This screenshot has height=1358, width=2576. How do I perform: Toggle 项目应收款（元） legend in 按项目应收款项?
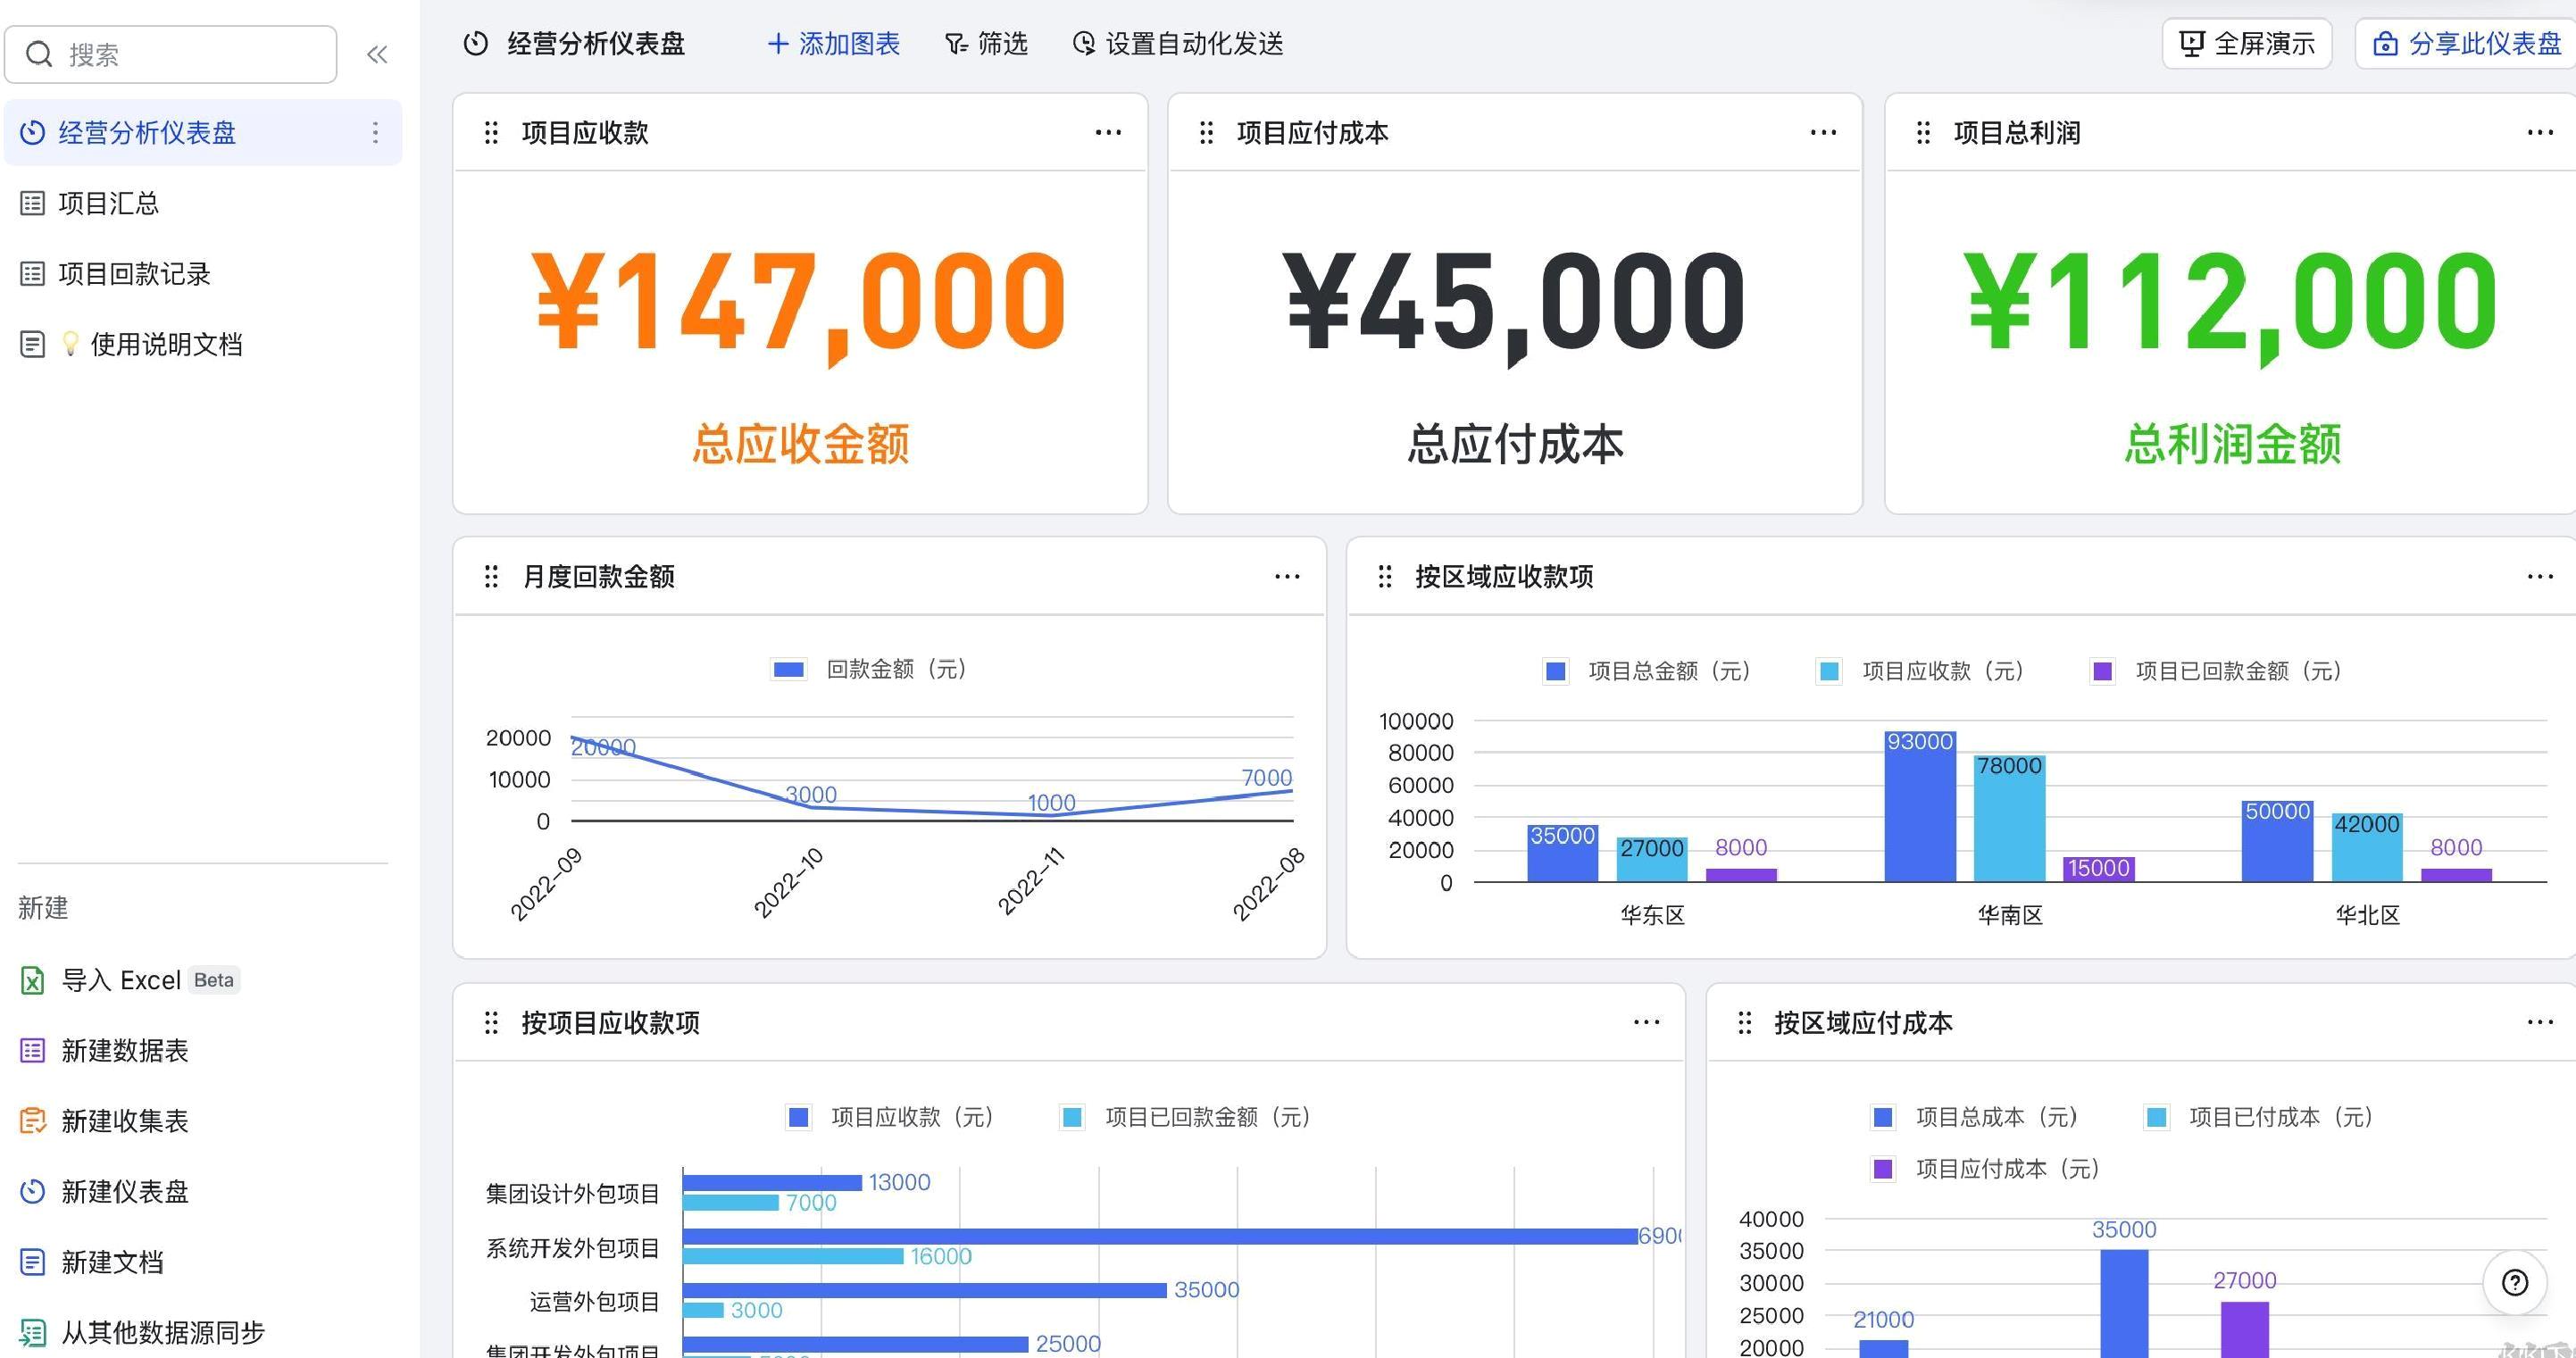tap(890, 1117)
